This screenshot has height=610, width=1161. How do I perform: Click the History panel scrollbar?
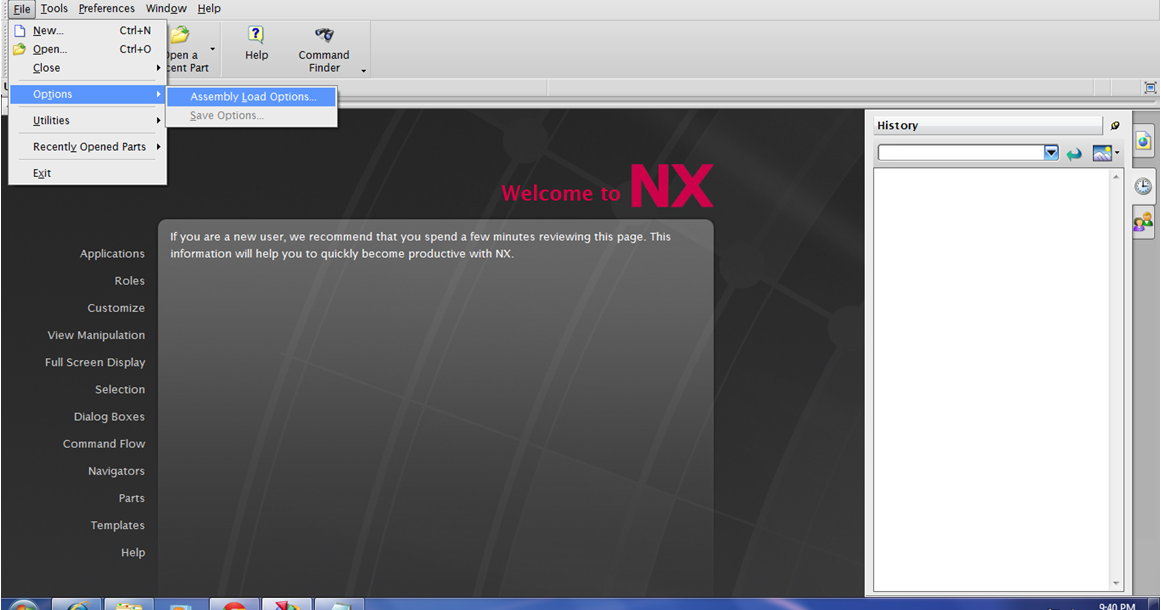click(x=1115, y=380)
